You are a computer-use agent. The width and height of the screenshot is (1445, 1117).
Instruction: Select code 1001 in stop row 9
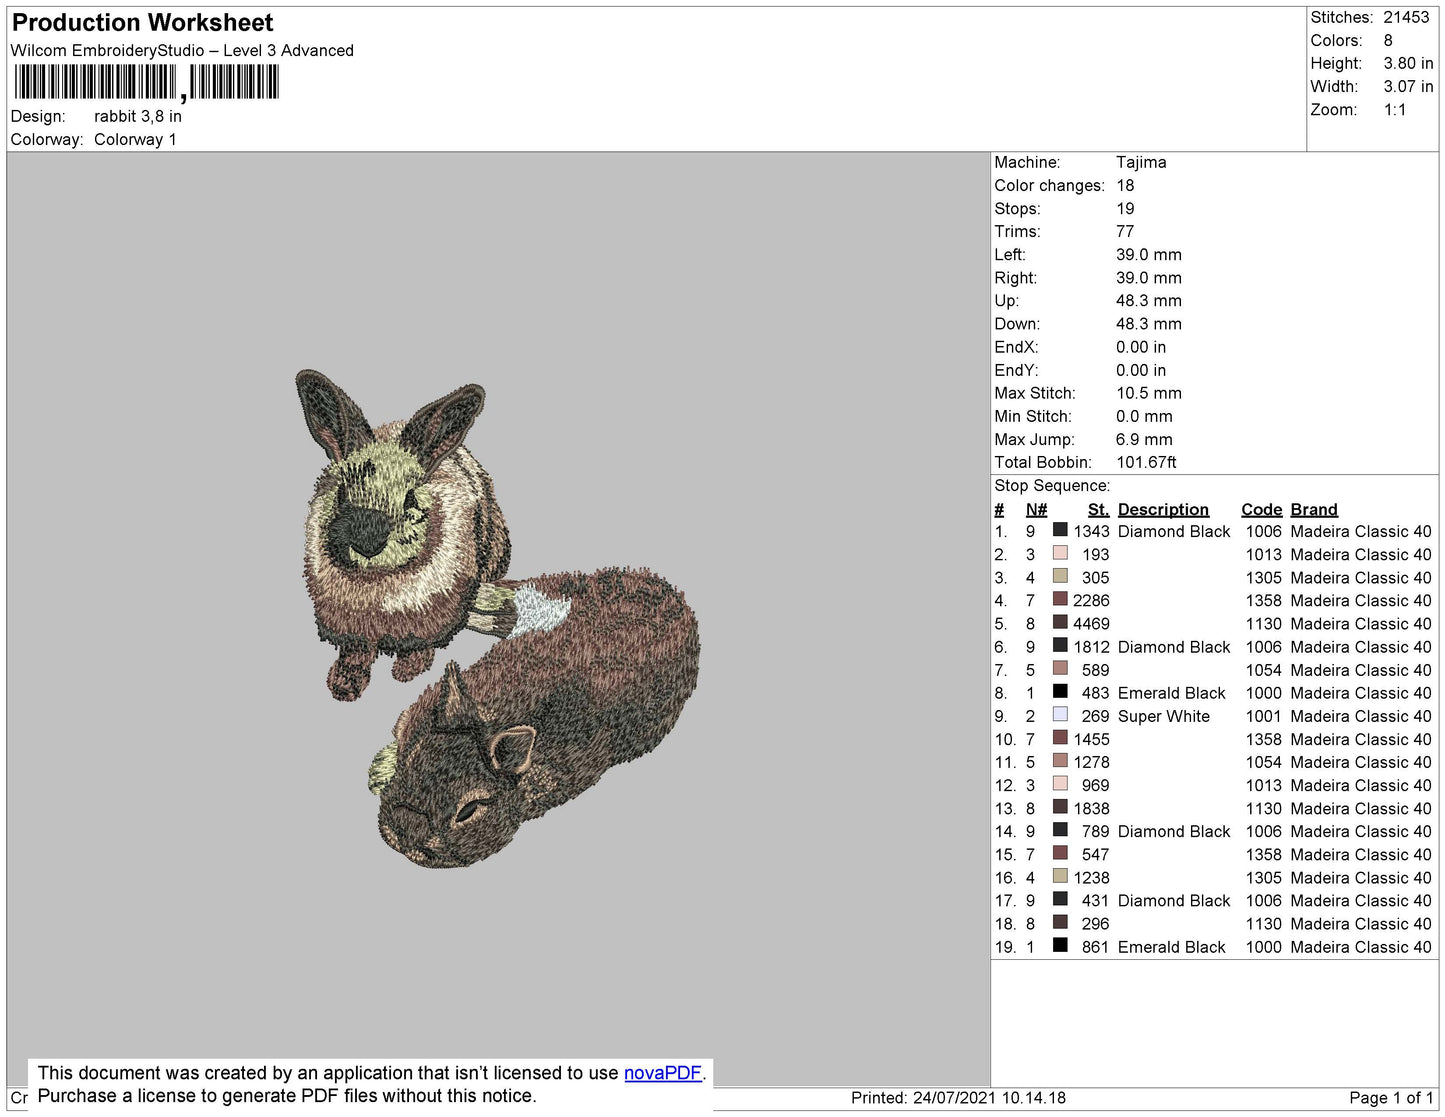[x=1263, y=716]
